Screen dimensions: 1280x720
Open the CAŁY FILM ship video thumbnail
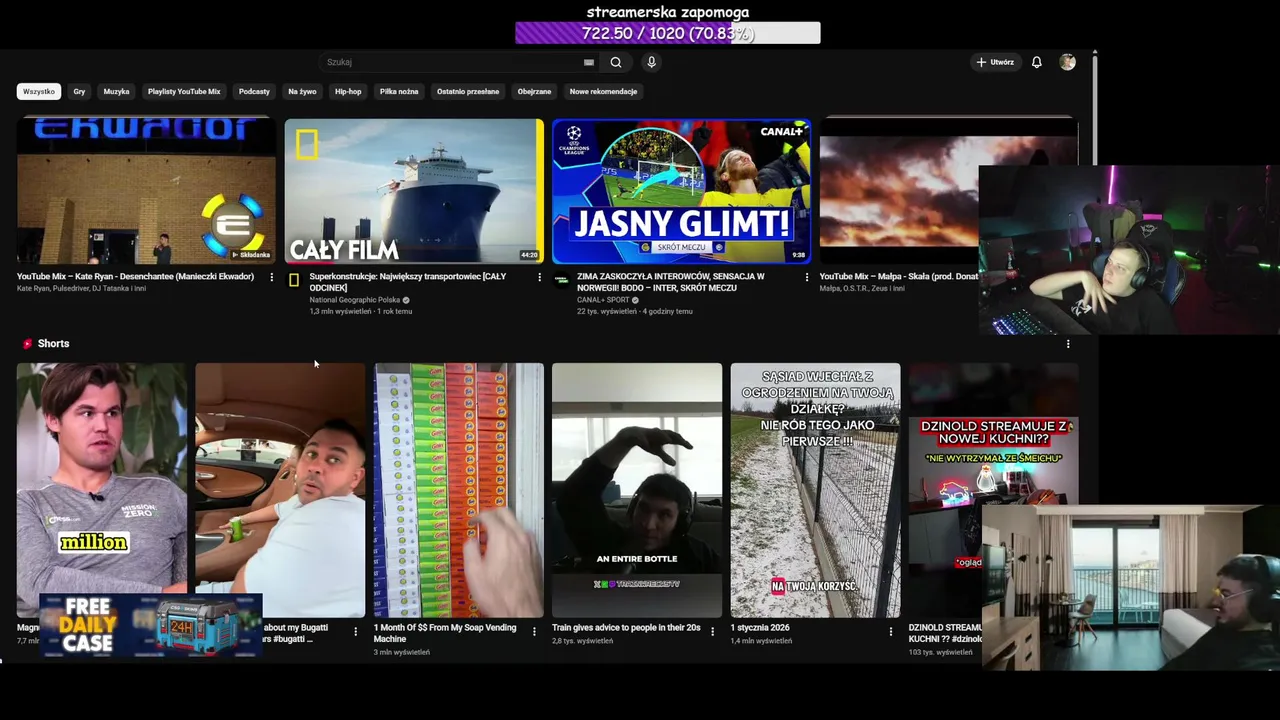[x=414, y=191]
